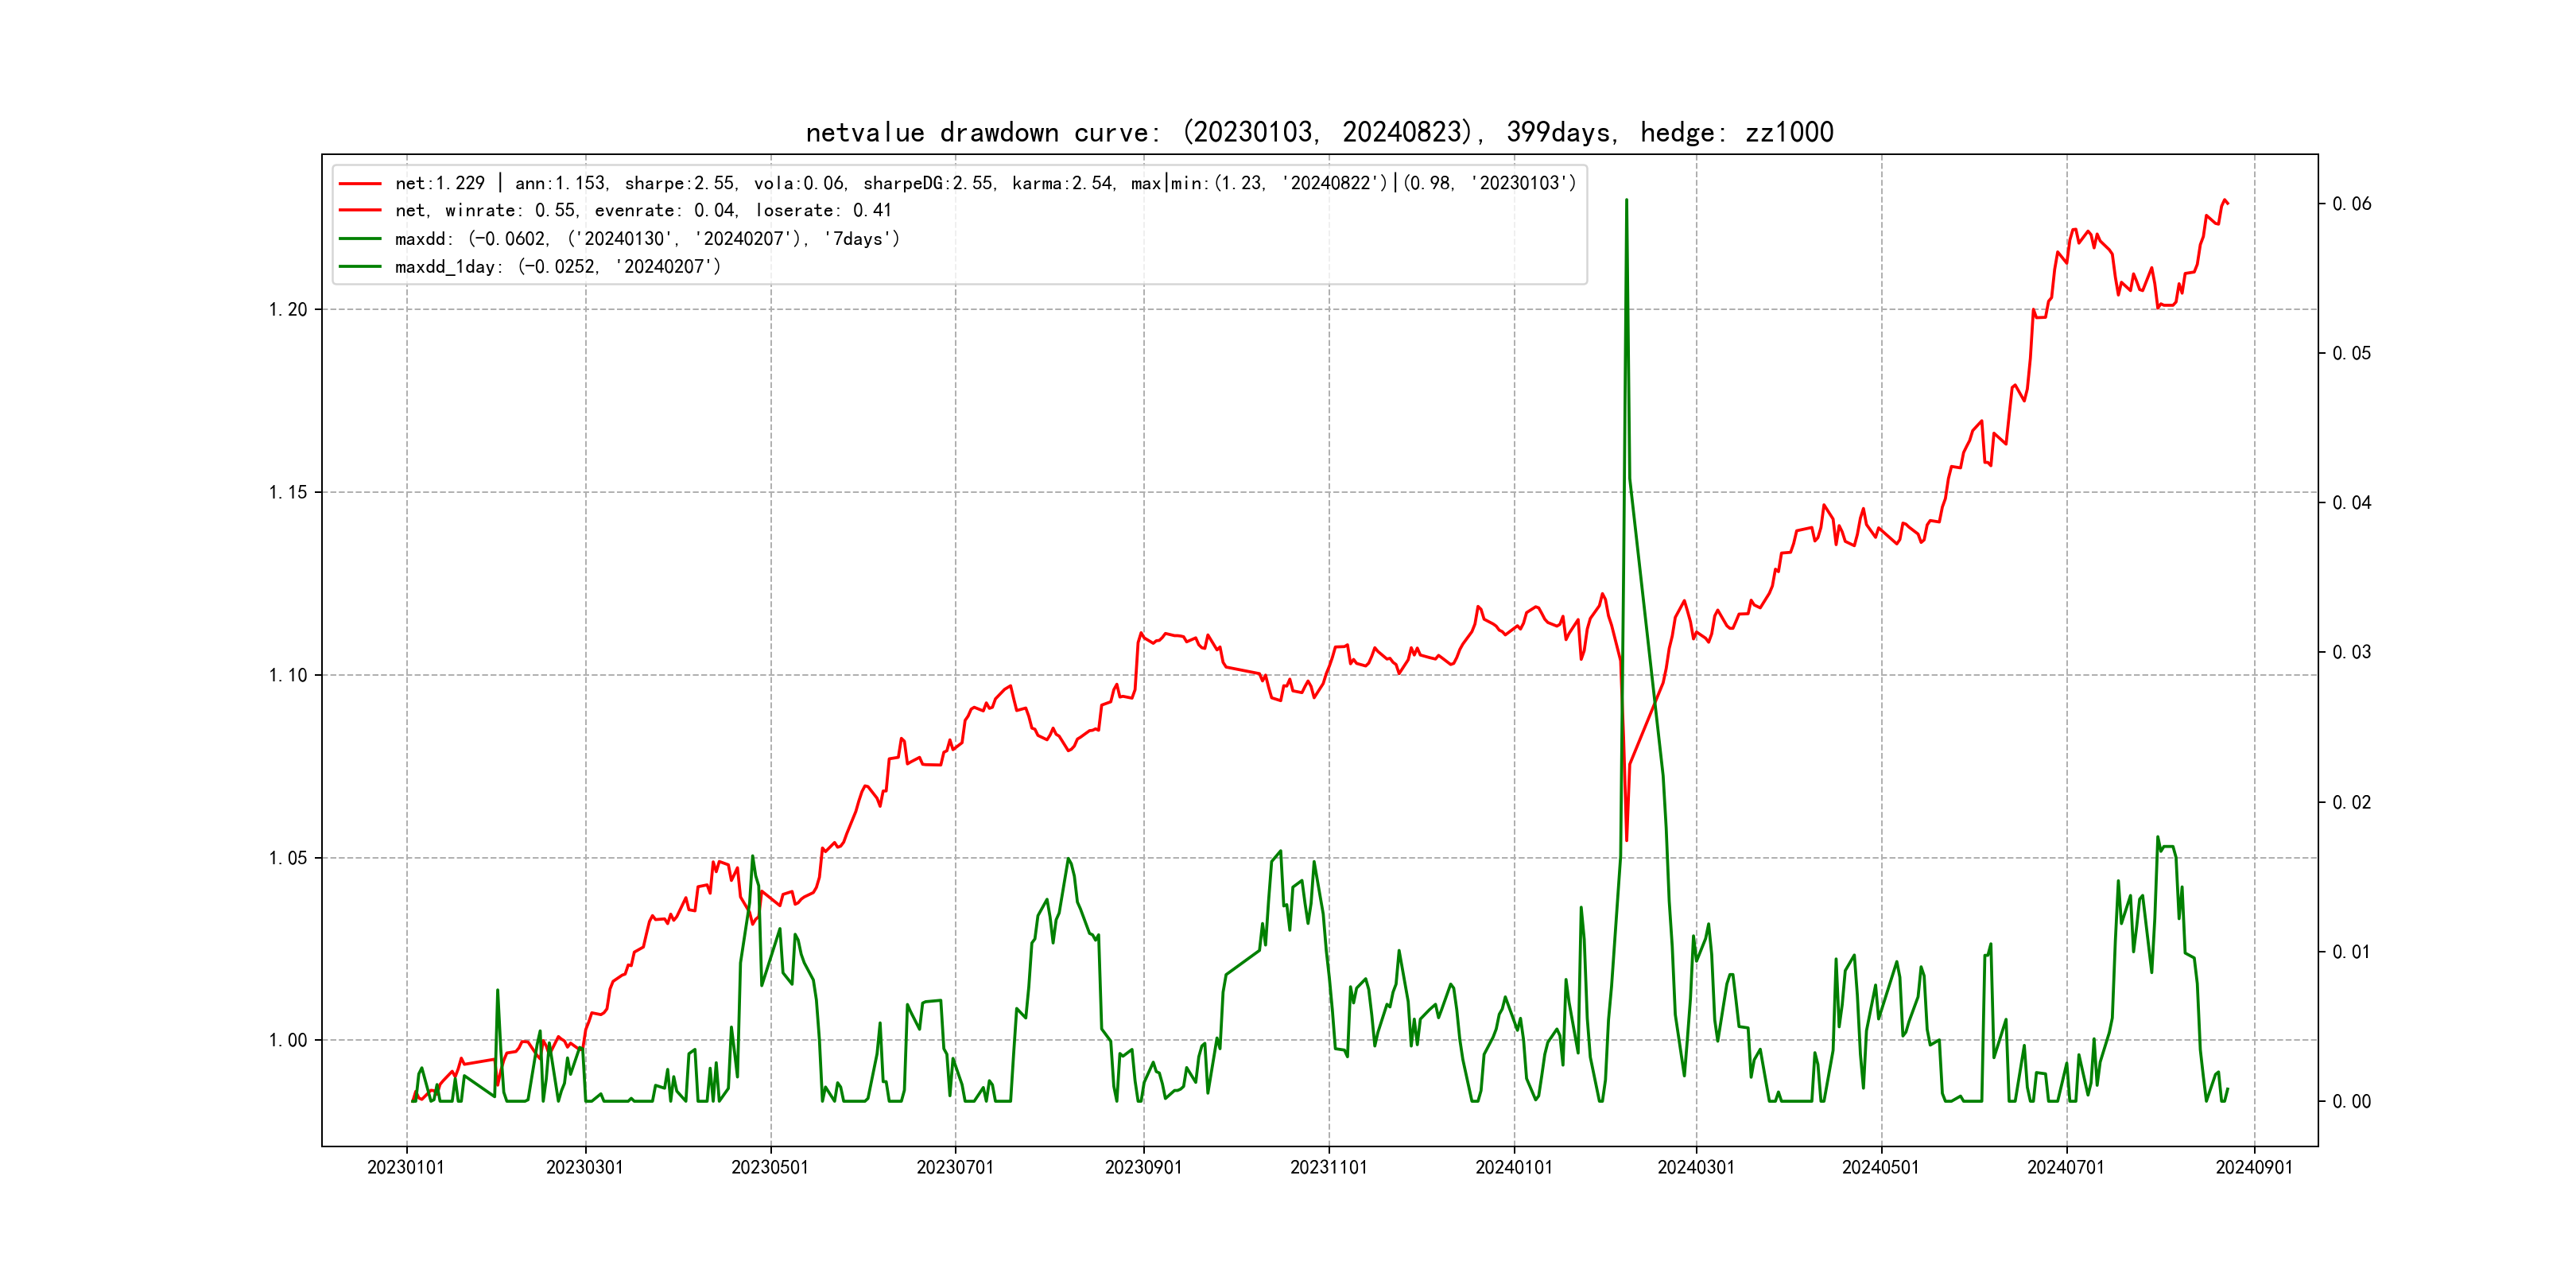Click the tallest green drawdown spike peak
The width and height of the screenshot is (2576, 1288).
coord(1626,201)
